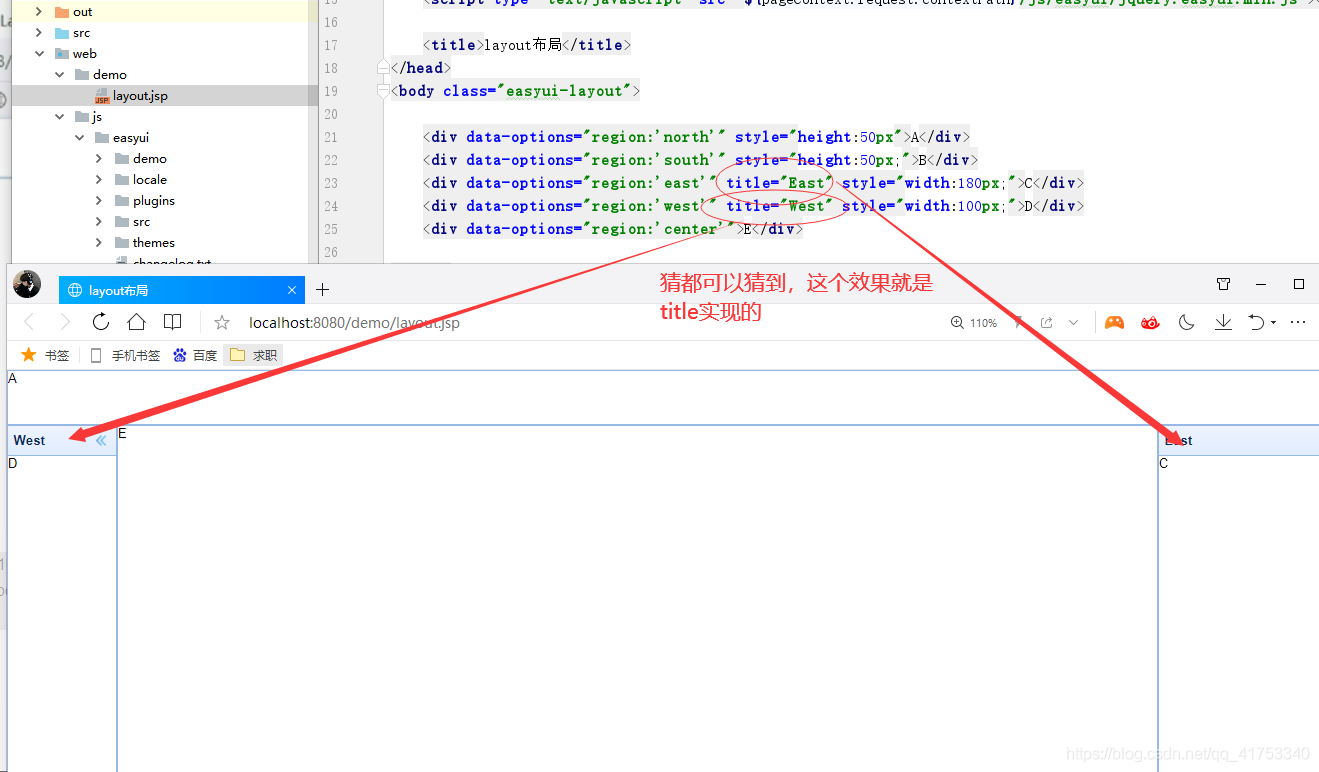
Task: Click the browser profile avatar
Action: coord(27,285)
